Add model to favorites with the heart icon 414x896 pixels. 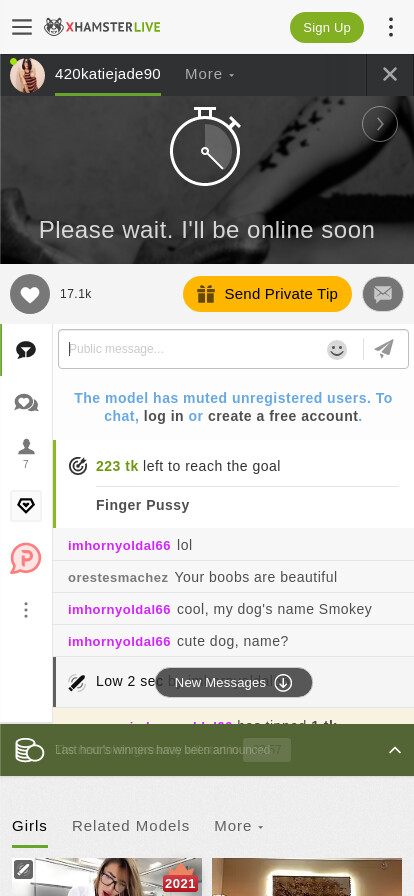(x=30, y=294)
